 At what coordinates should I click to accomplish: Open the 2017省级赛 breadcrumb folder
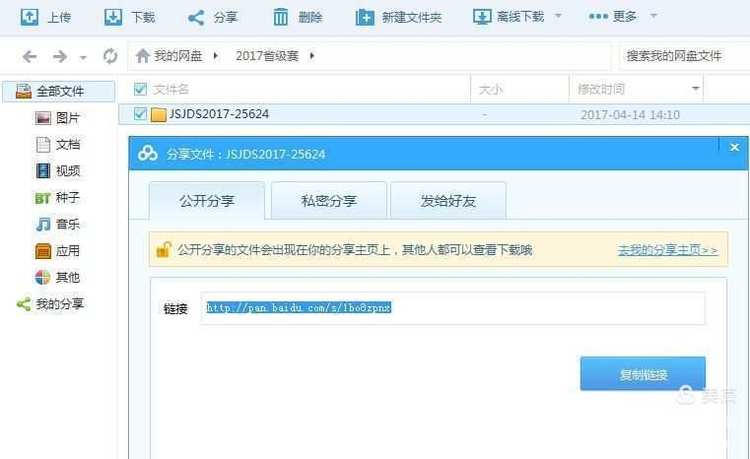tap(267, 56)
